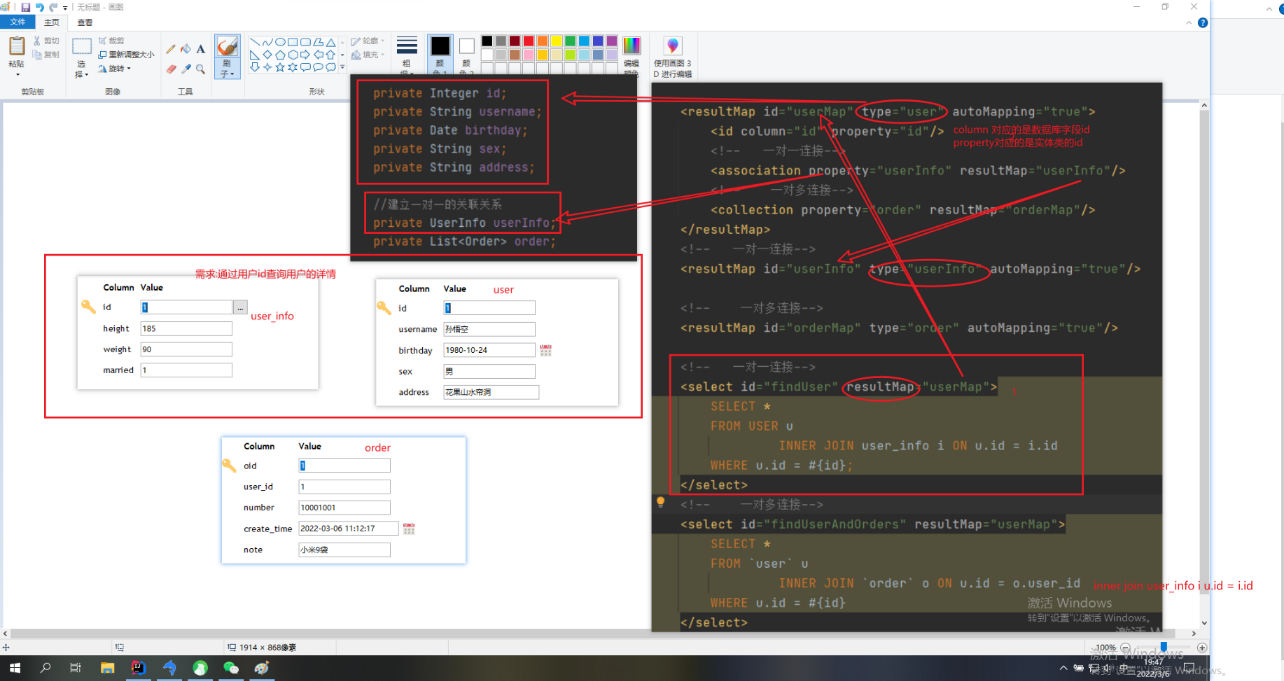Choose the Curve shape
This screenshot has height=681, width=1284.
click(x=267, y=42)
